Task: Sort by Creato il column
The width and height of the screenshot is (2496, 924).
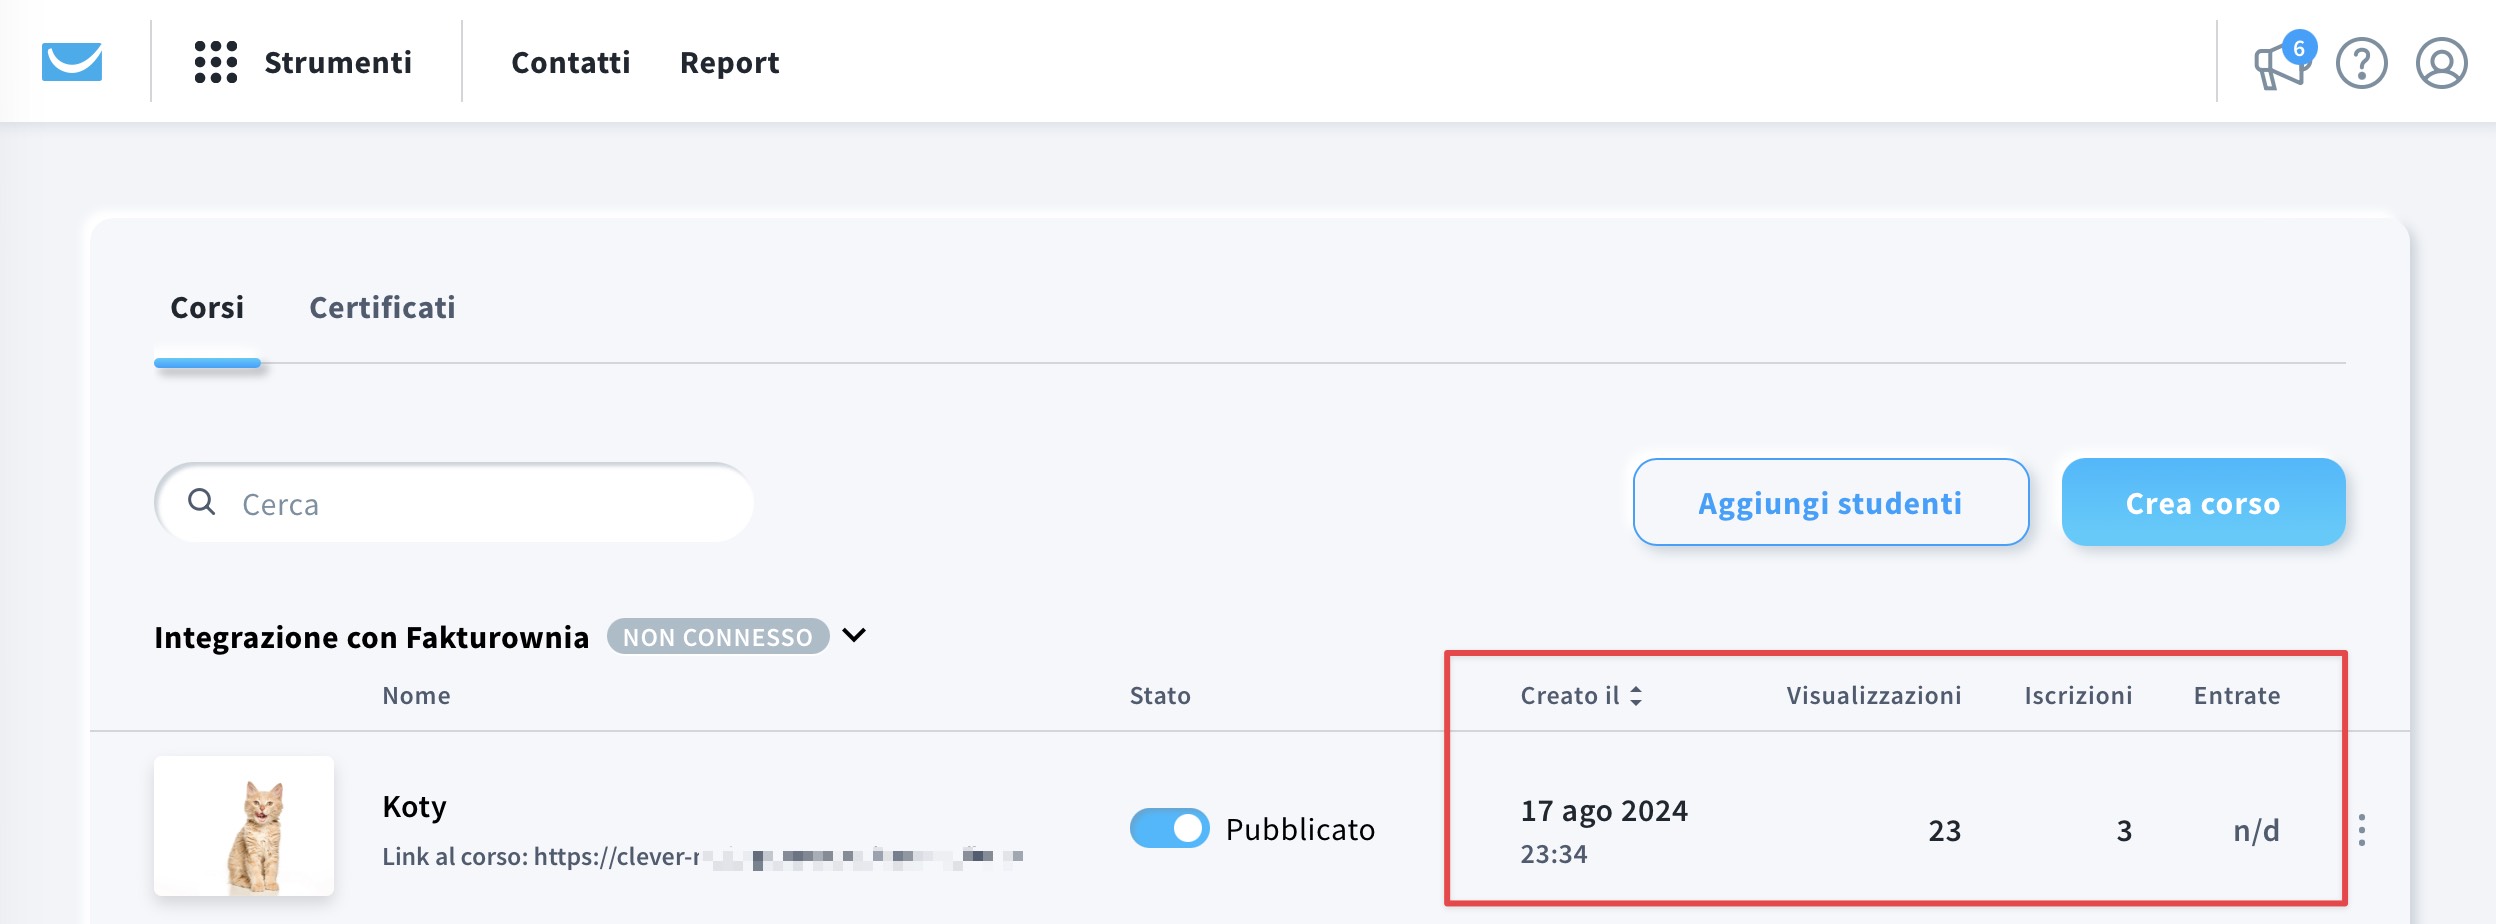Action: 1581,696
